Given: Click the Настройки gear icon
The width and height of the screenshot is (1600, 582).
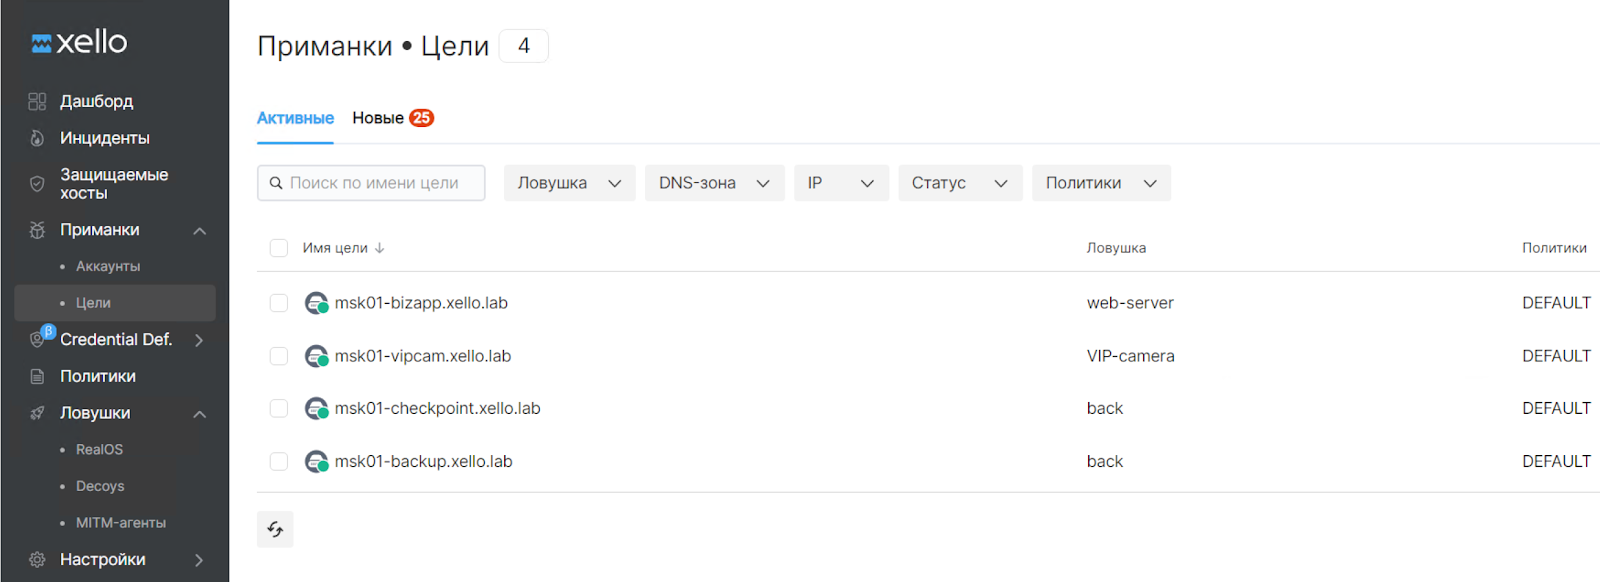Looking at the screenshot, I should (x=37, y=560).
